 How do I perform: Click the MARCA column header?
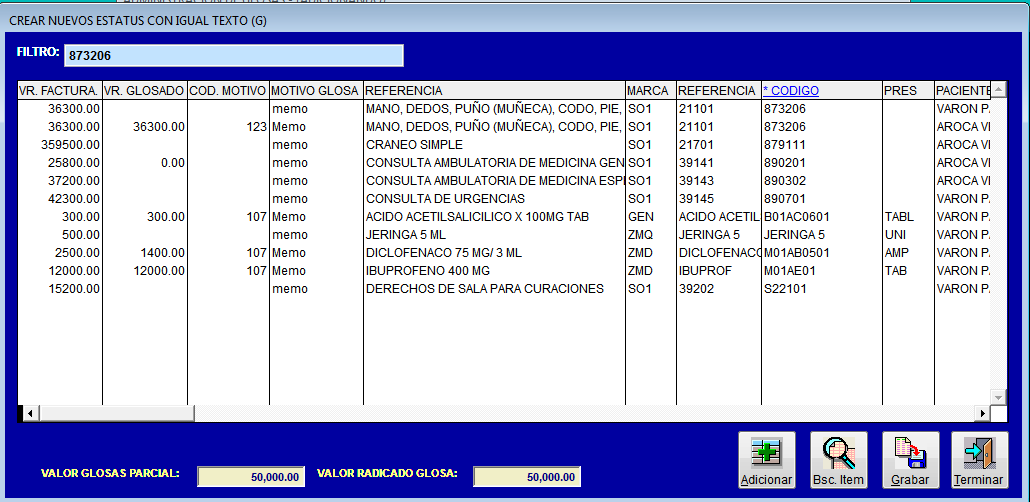click(650, 91)
